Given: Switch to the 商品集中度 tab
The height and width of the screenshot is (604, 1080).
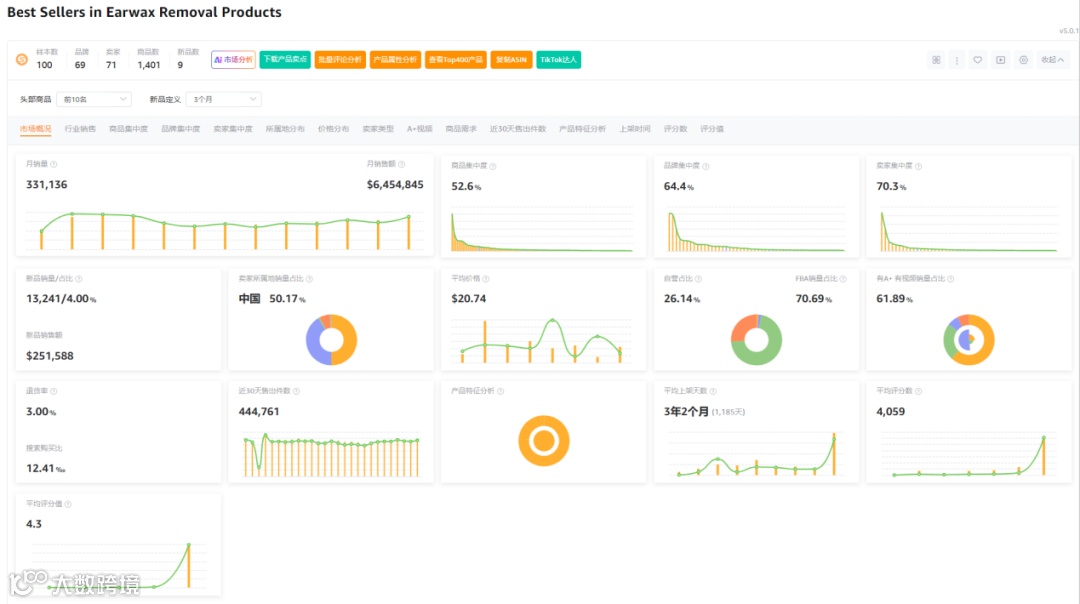Looking at the screenshot, I should (x=128, y=129).
